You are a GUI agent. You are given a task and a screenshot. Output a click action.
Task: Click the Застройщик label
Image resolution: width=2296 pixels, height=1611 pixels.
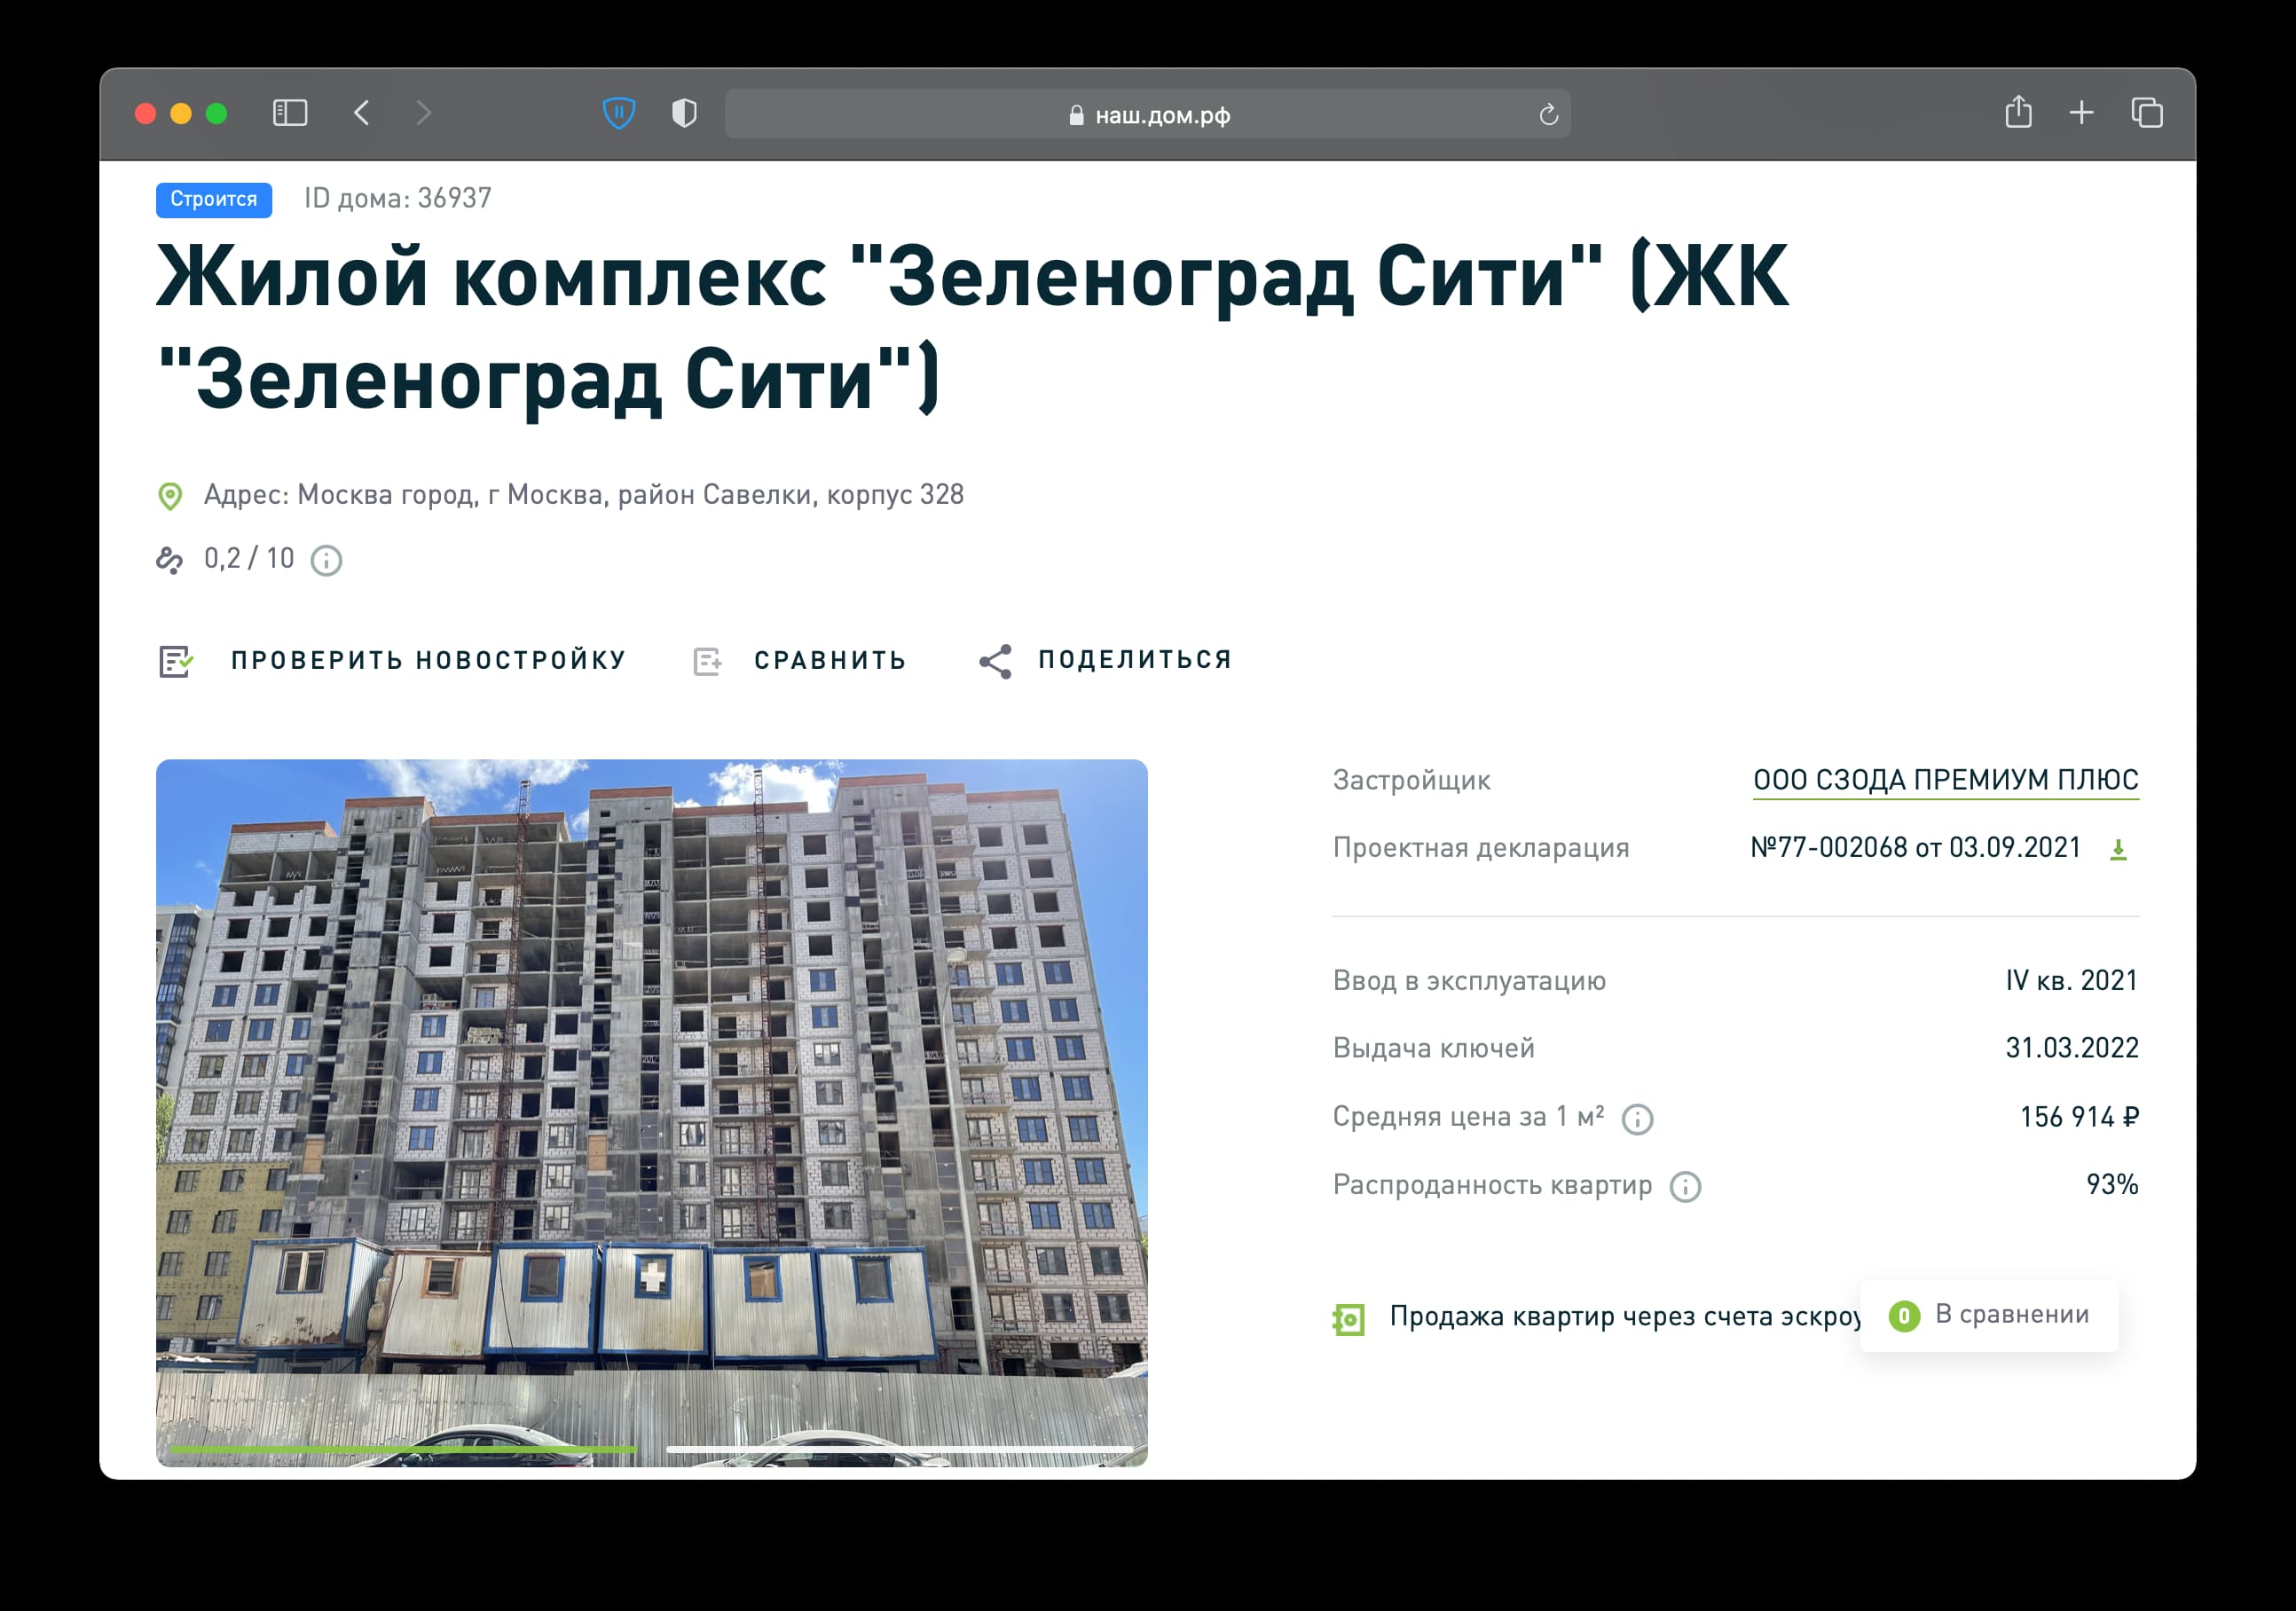point(1411,781)
